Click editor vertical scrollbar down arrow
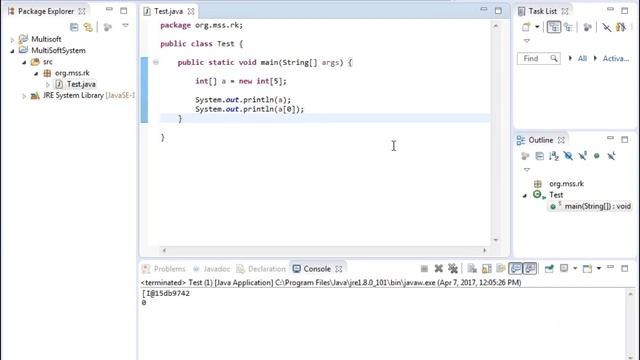Image resolution: width=640 pixels, height=360 pixels. pos(496,240)
